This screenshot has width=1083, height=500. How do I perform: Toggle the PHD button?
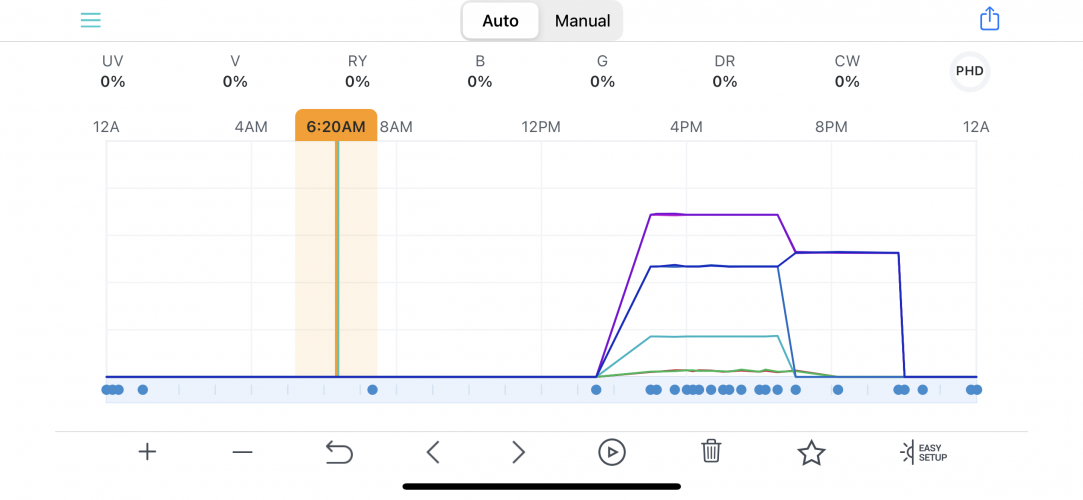[969, 72]
